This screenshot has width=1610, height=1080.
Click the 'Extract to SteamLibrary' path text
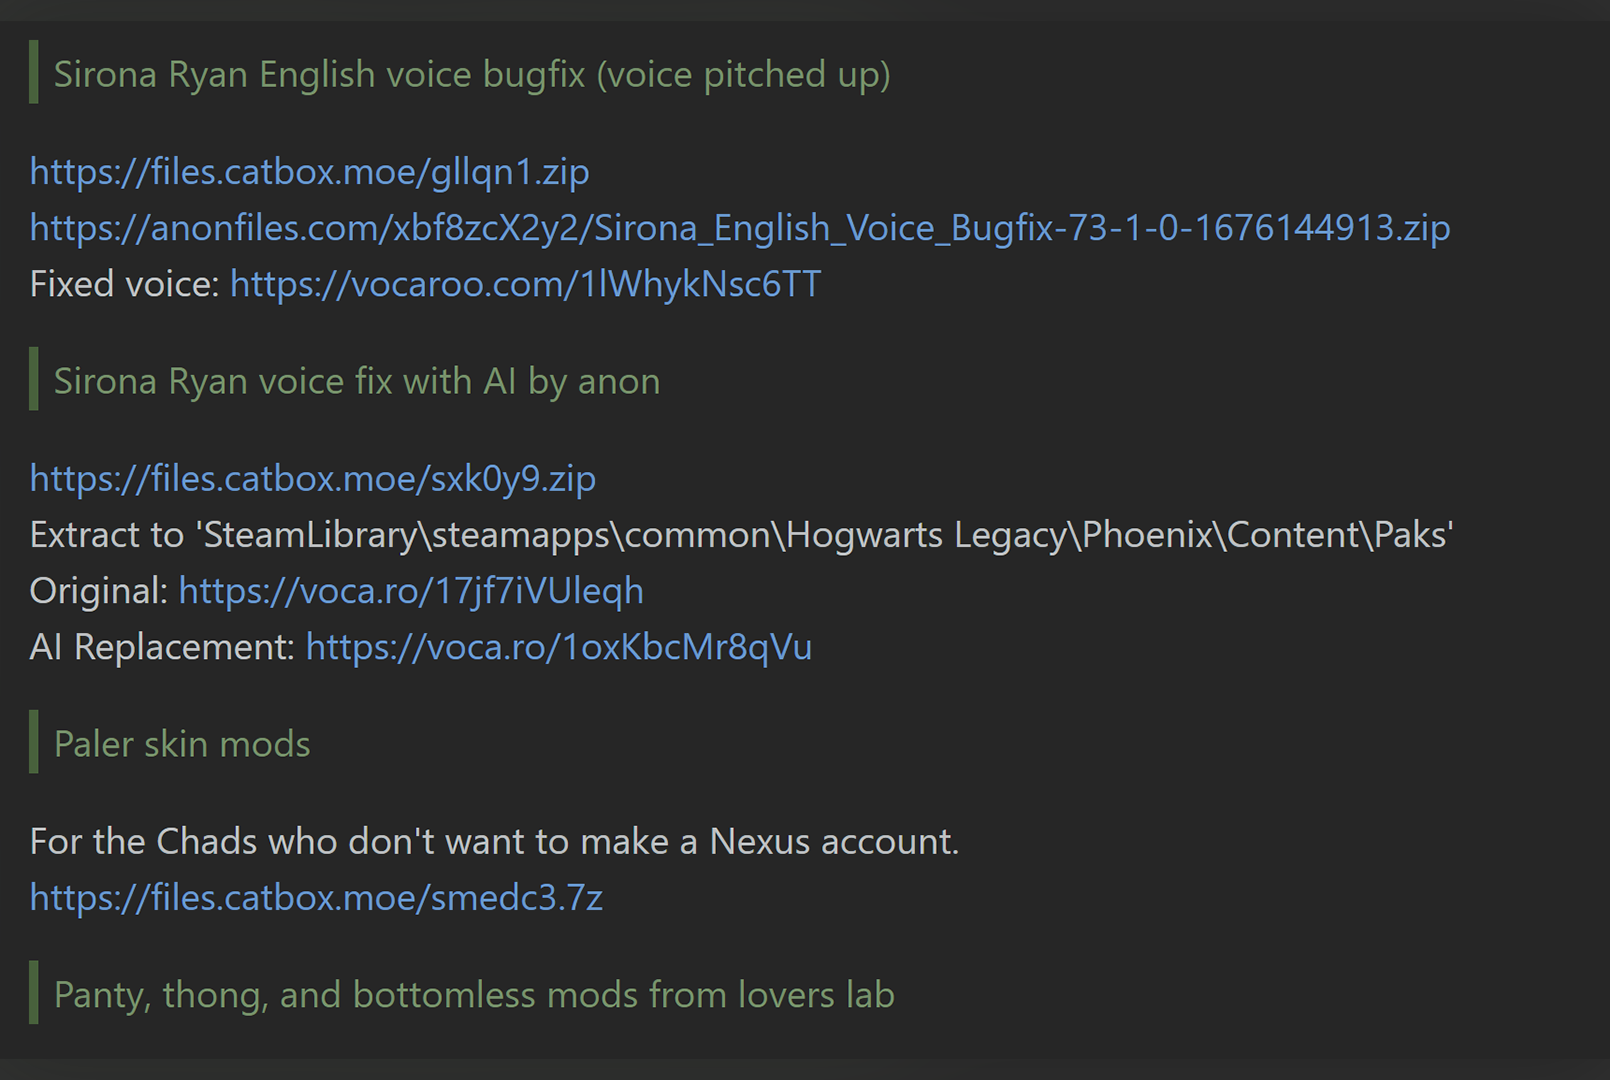(742, 535)
